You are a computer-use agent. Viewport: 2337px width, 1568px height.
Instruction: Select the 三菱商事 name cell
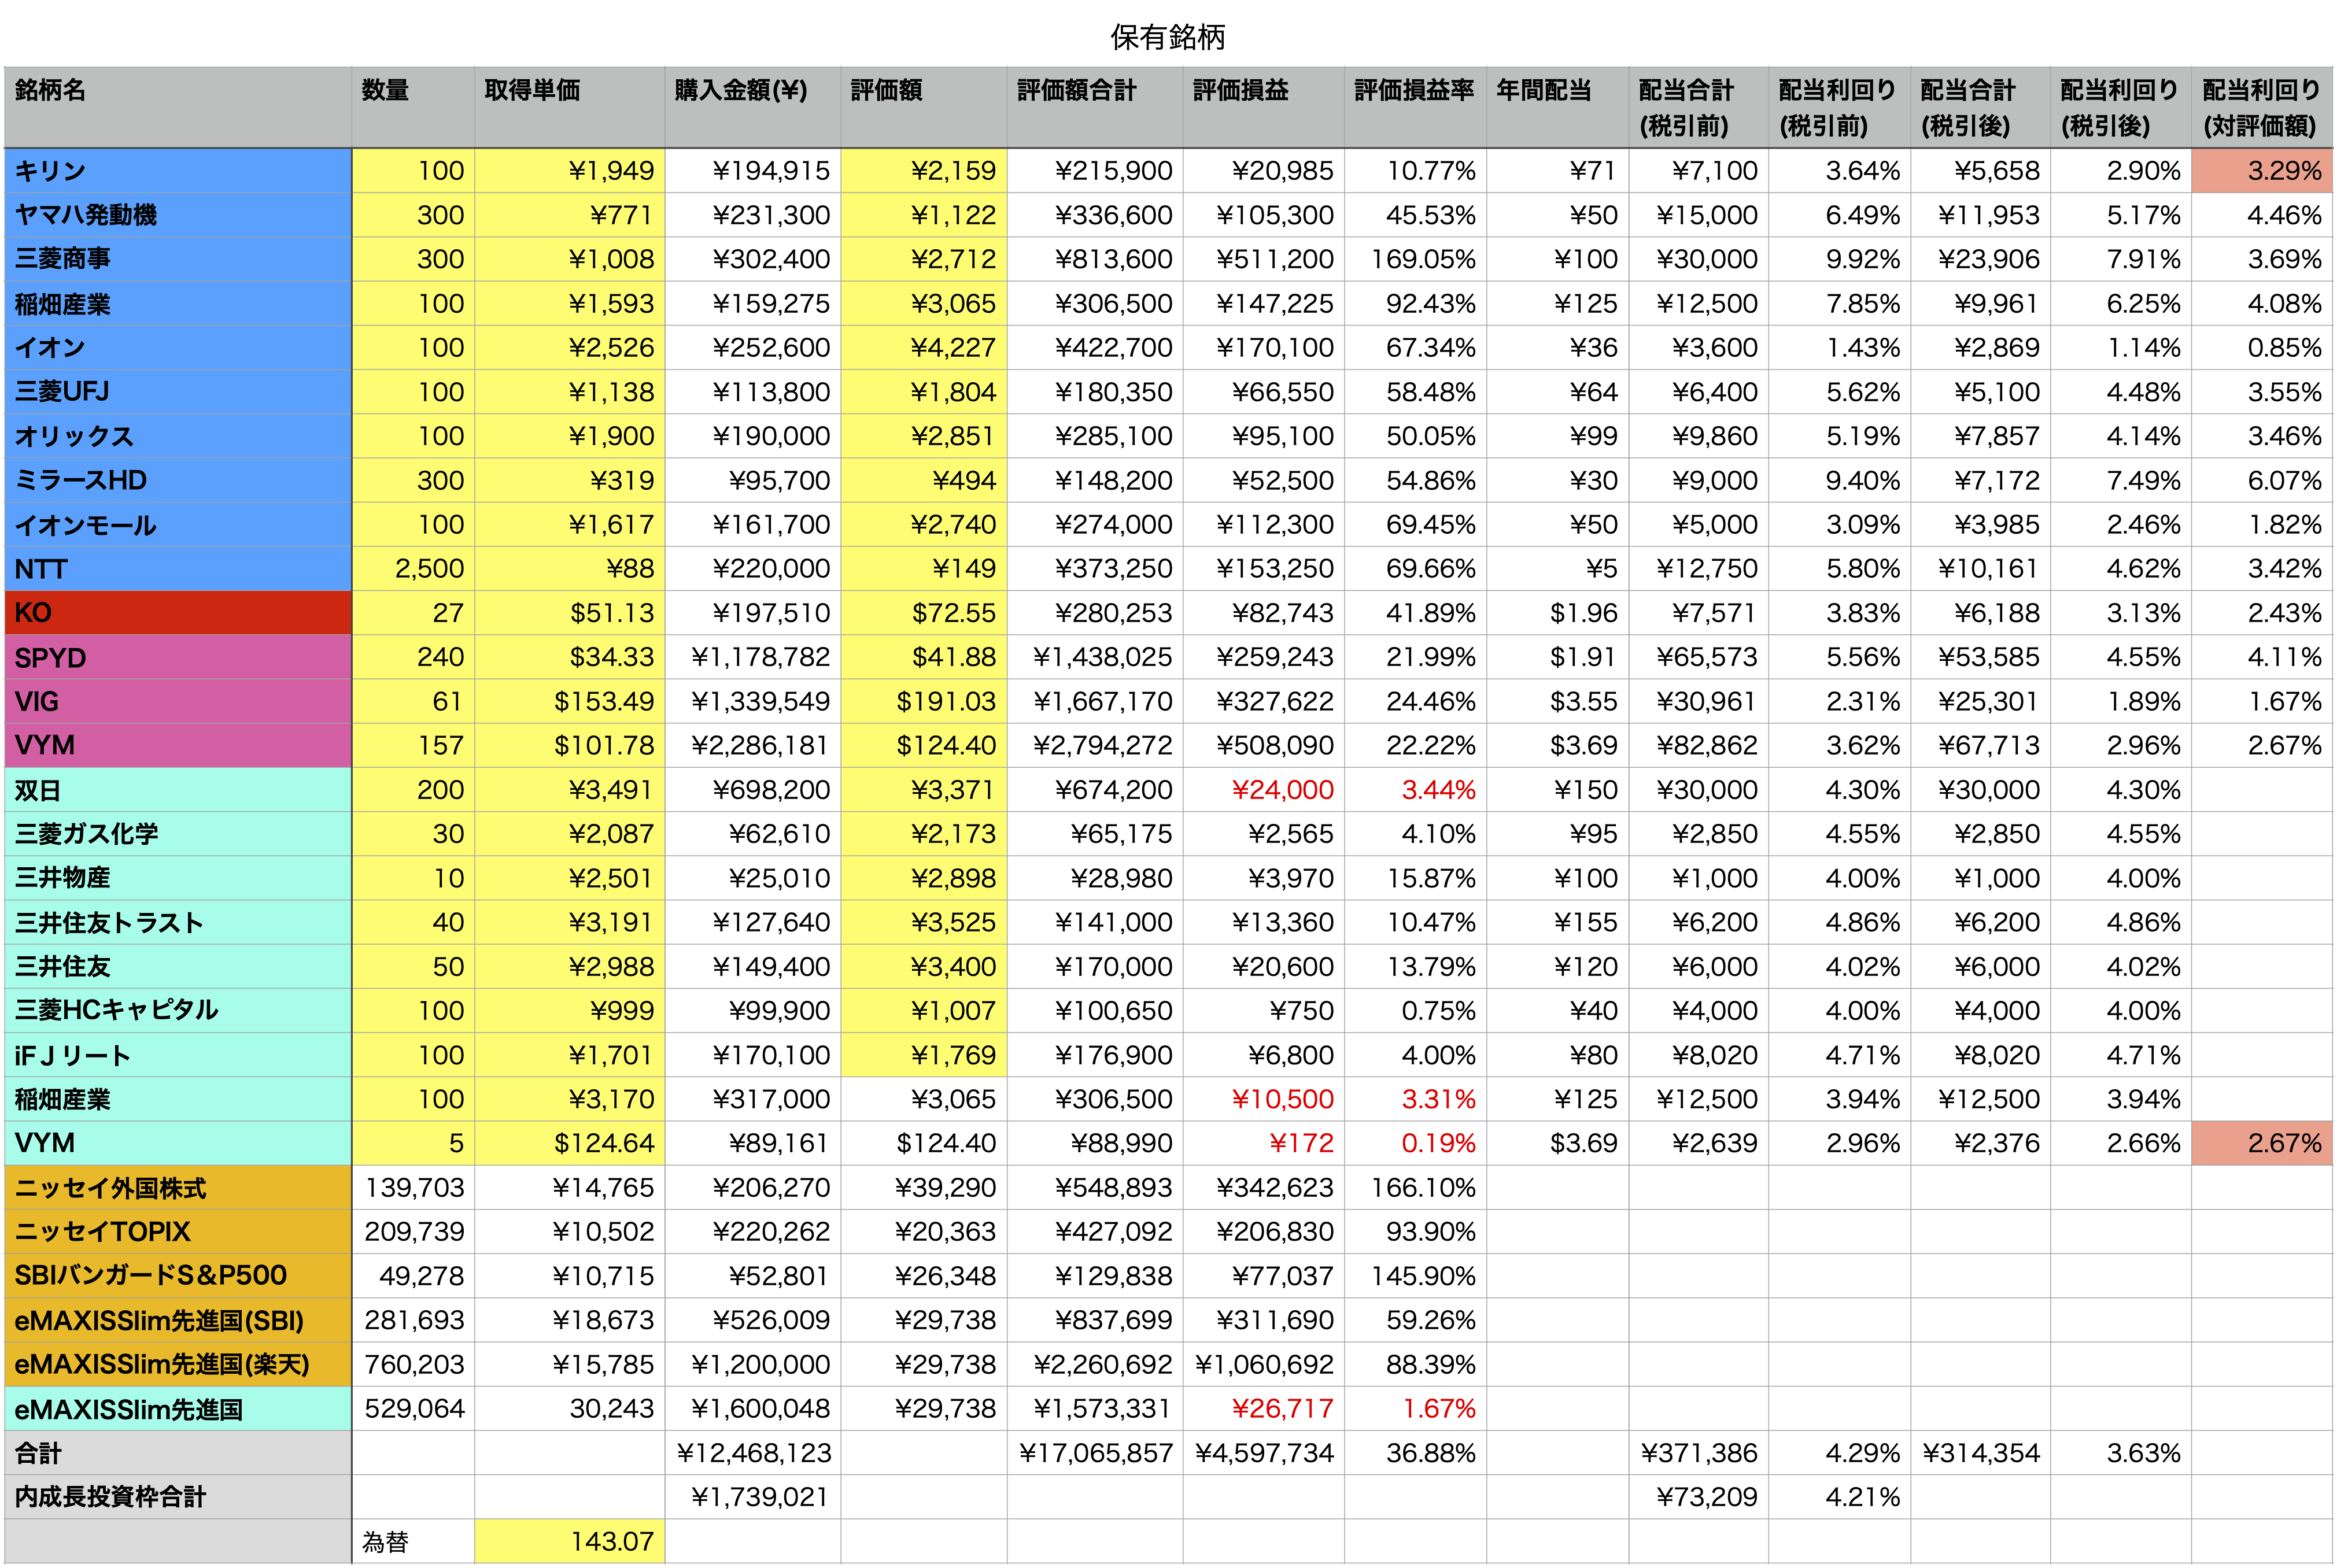pos(178,259)
